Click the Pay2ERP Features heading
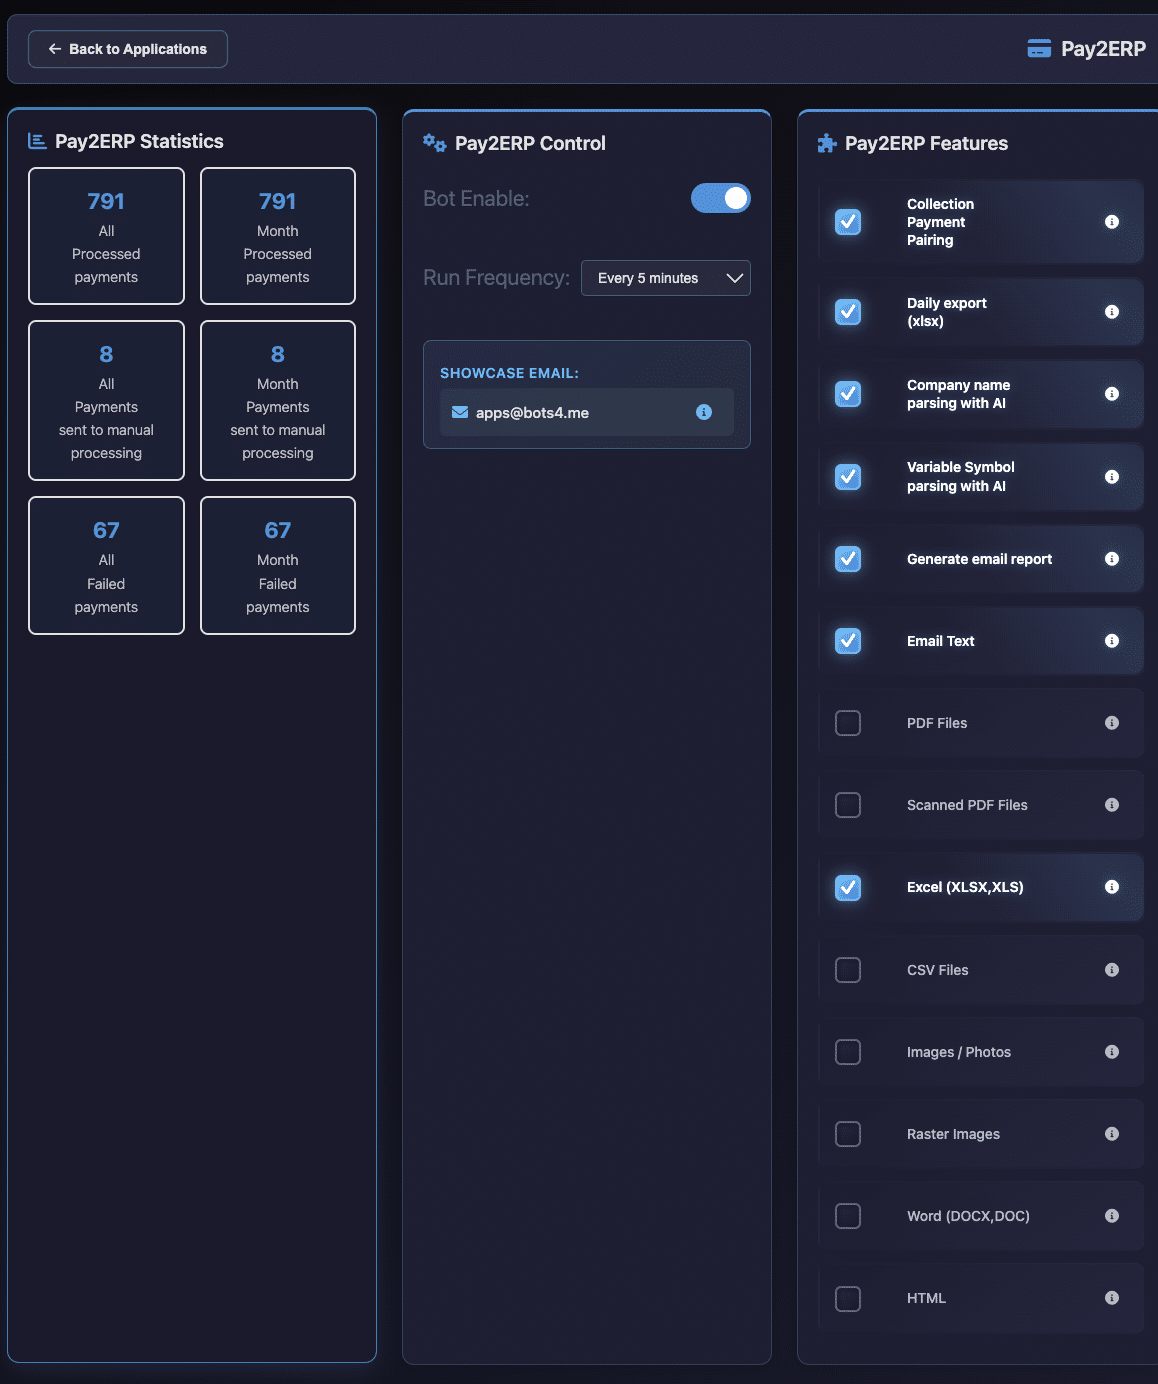1158x1384 pixels. tap(926, 143)
